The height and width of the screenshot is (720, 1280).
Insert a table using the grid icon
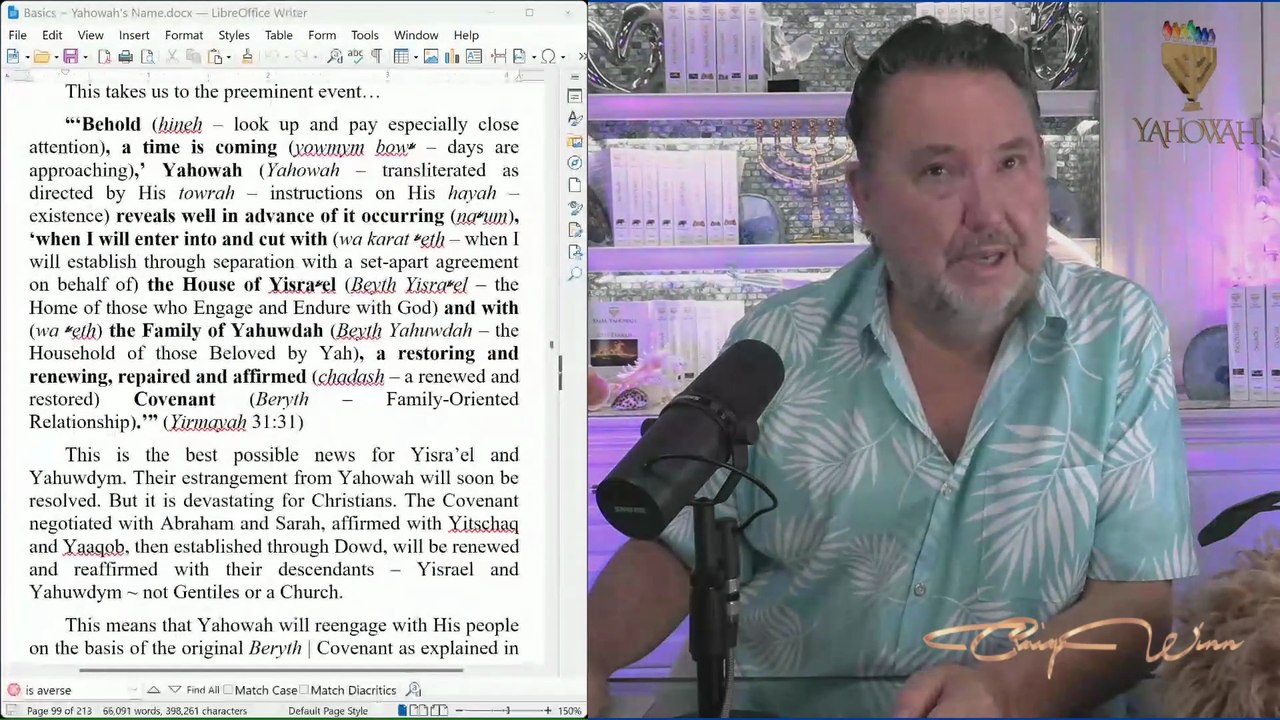click(400, 57)
